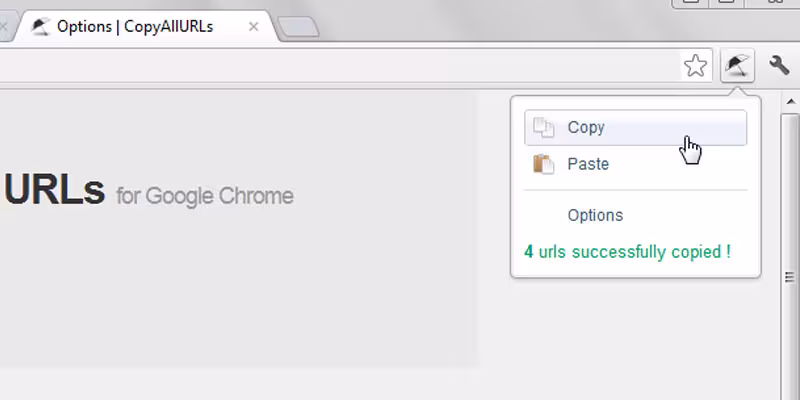Click the scrollbar up arrow

tap(791, 101)
